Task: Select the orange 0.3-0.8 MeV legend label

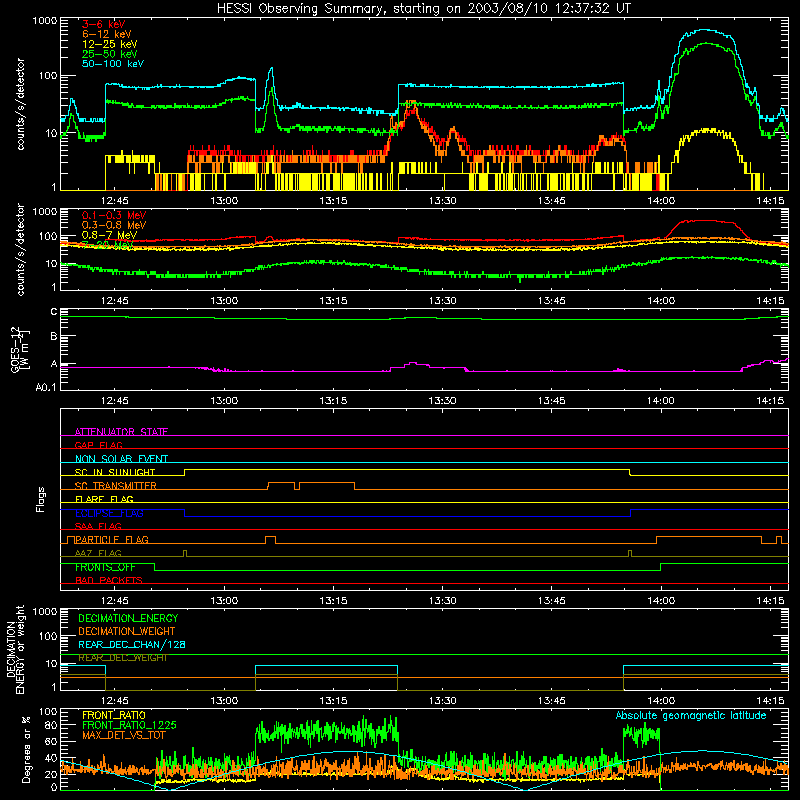Action: point(114,225)
